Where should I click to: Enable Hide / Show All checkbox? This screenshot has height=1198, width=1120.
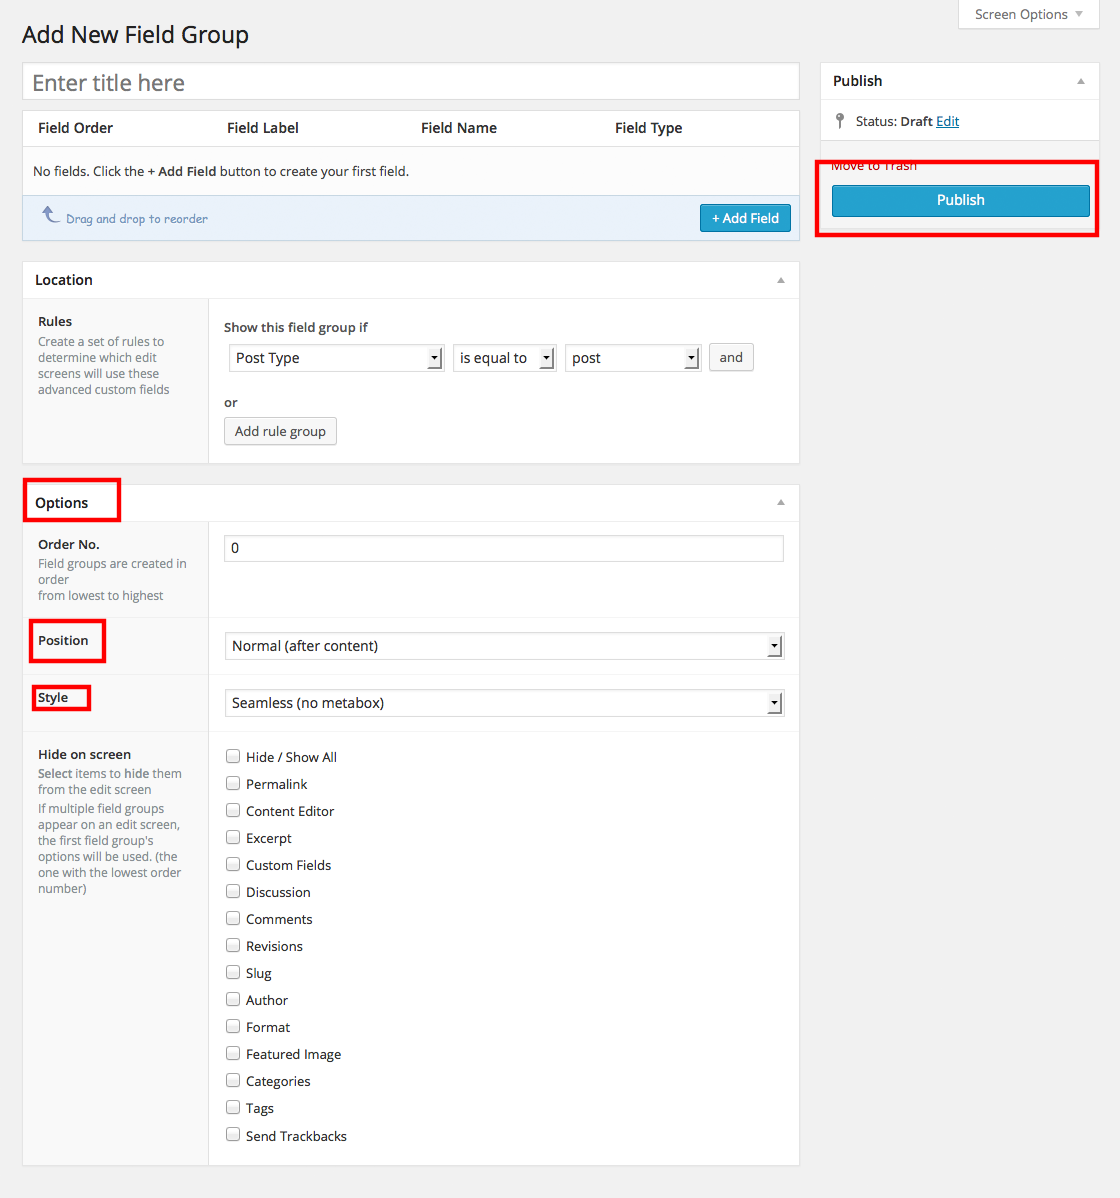233,757
